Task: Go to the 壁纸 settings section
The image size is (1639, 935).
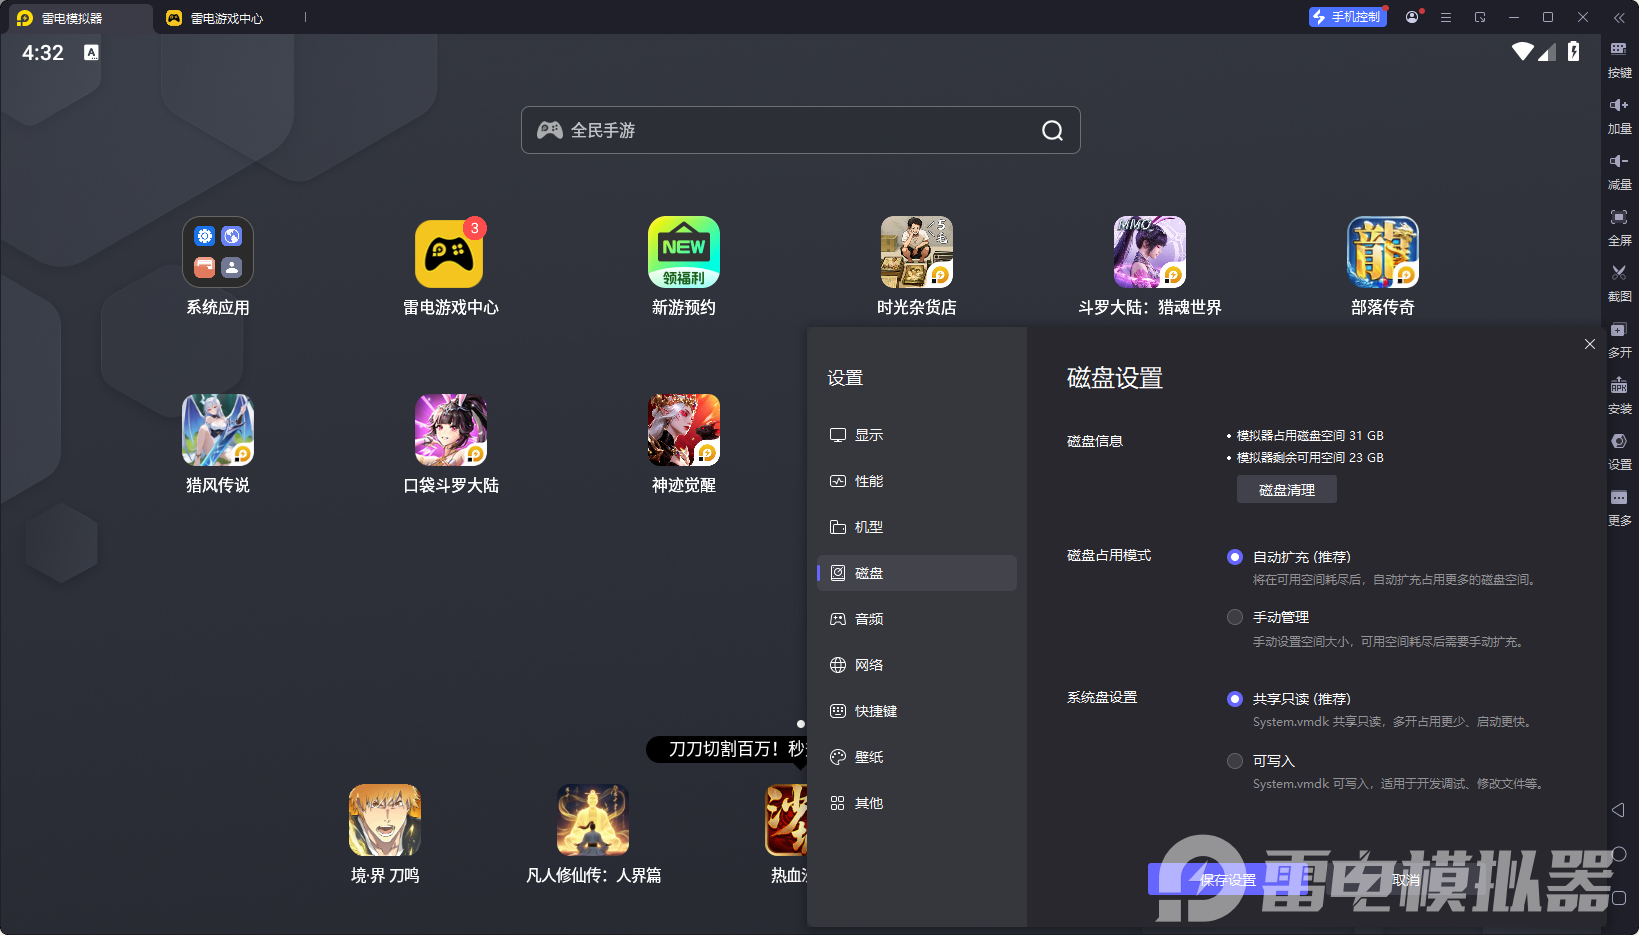Action: [x=917, y=757]
